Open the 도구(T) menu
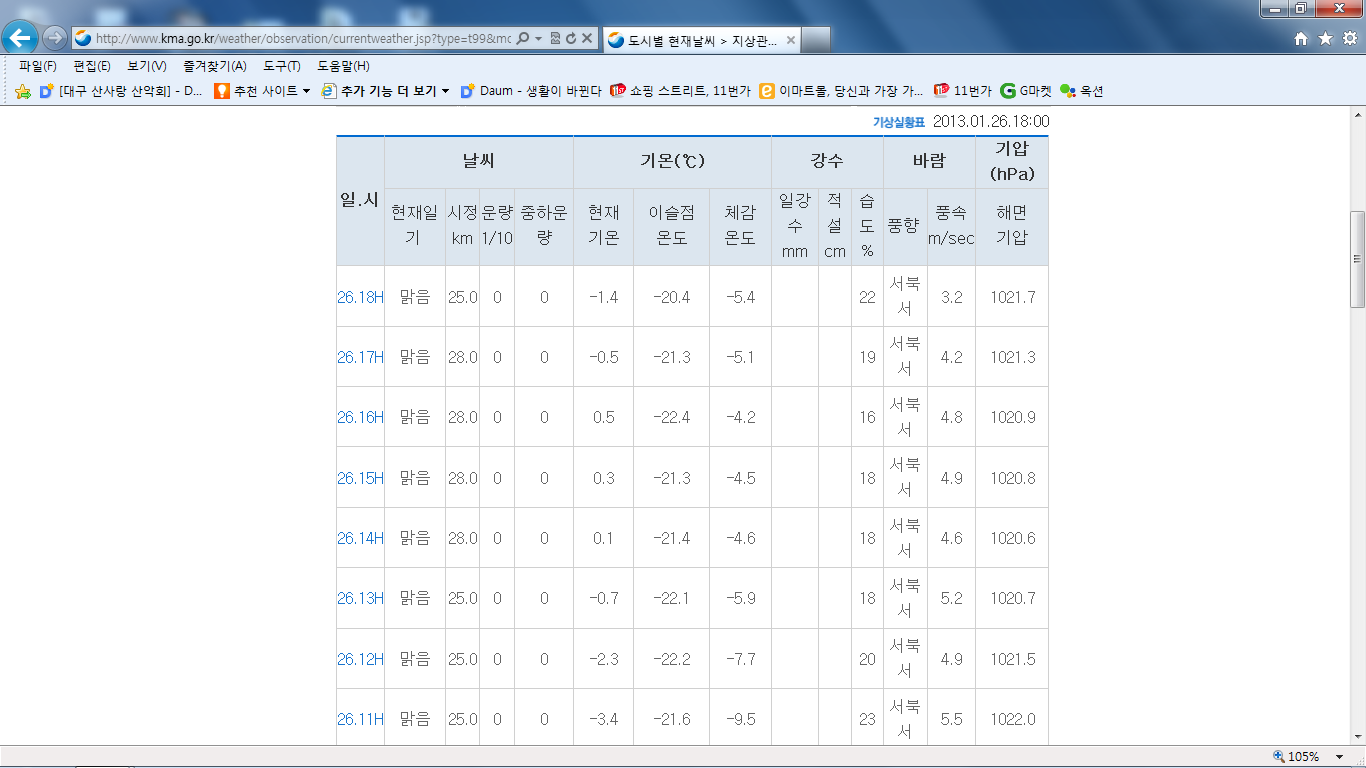The image size is (1366, 768). point(282,66)
